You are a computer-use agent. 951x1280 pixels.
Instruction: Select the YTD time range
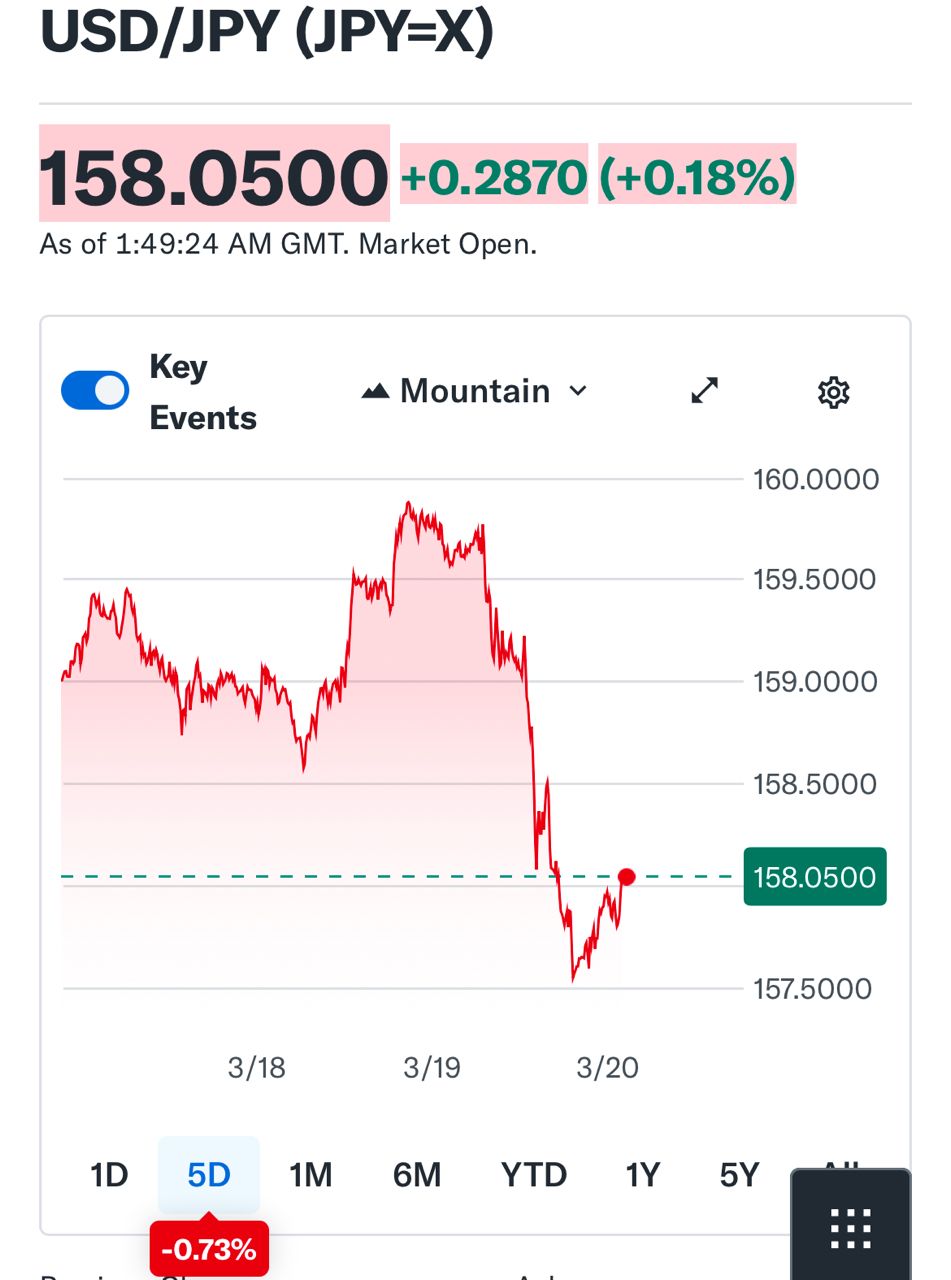pyautogui.click(x=534, y=1175)
